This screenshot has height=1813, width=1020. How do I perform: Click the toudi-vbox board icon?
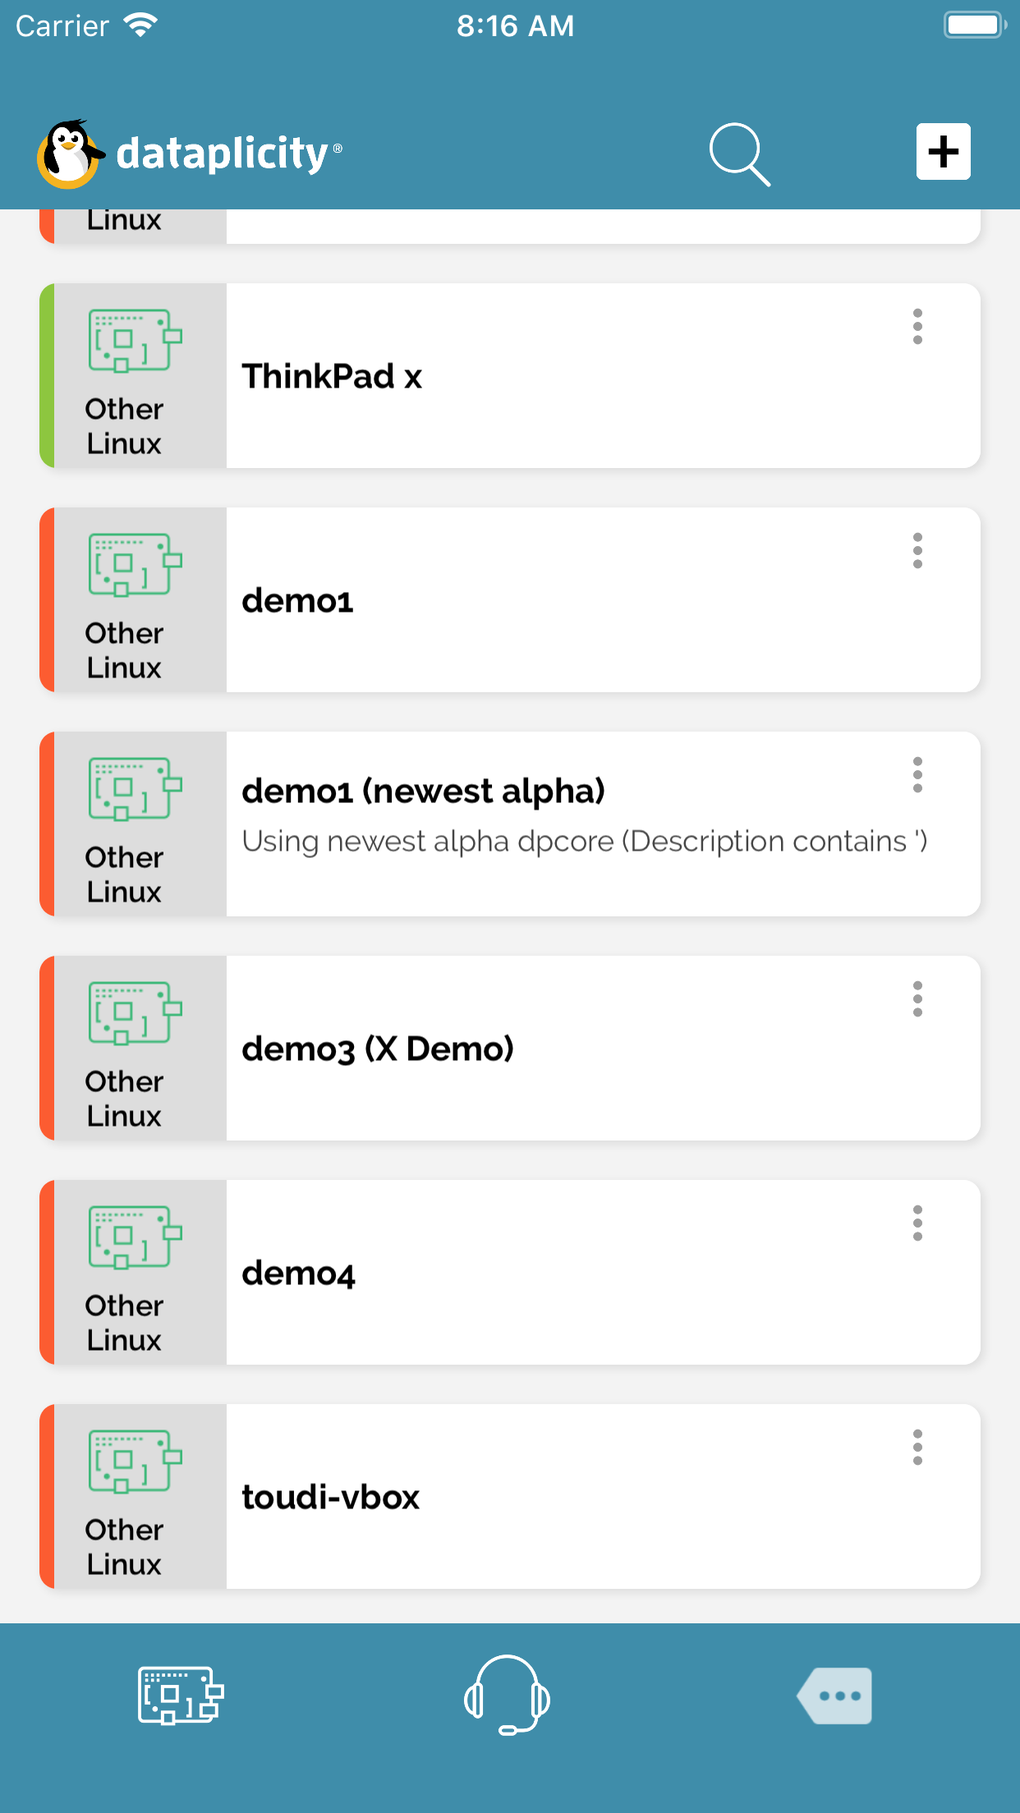(x=135, y=1461)
